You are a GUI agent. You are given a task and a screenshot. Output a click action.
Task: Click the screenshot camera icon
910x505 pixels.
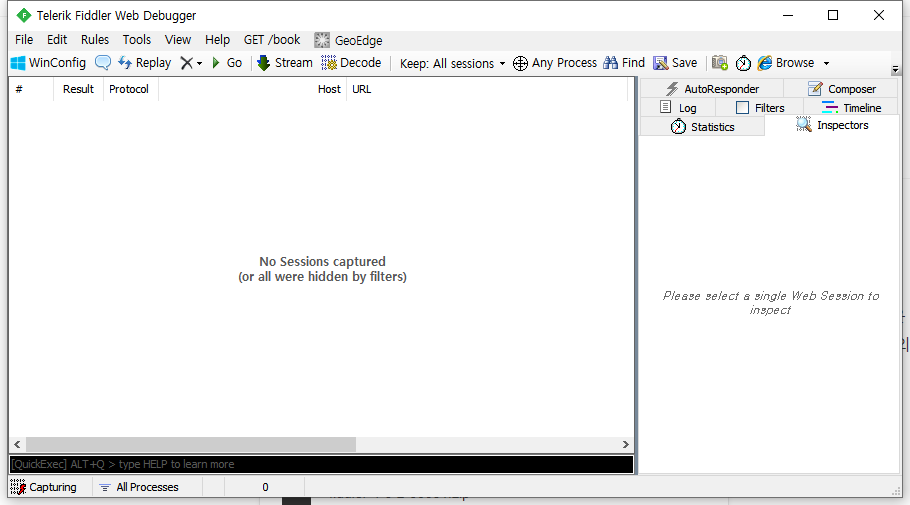click(x=720, y=63)
